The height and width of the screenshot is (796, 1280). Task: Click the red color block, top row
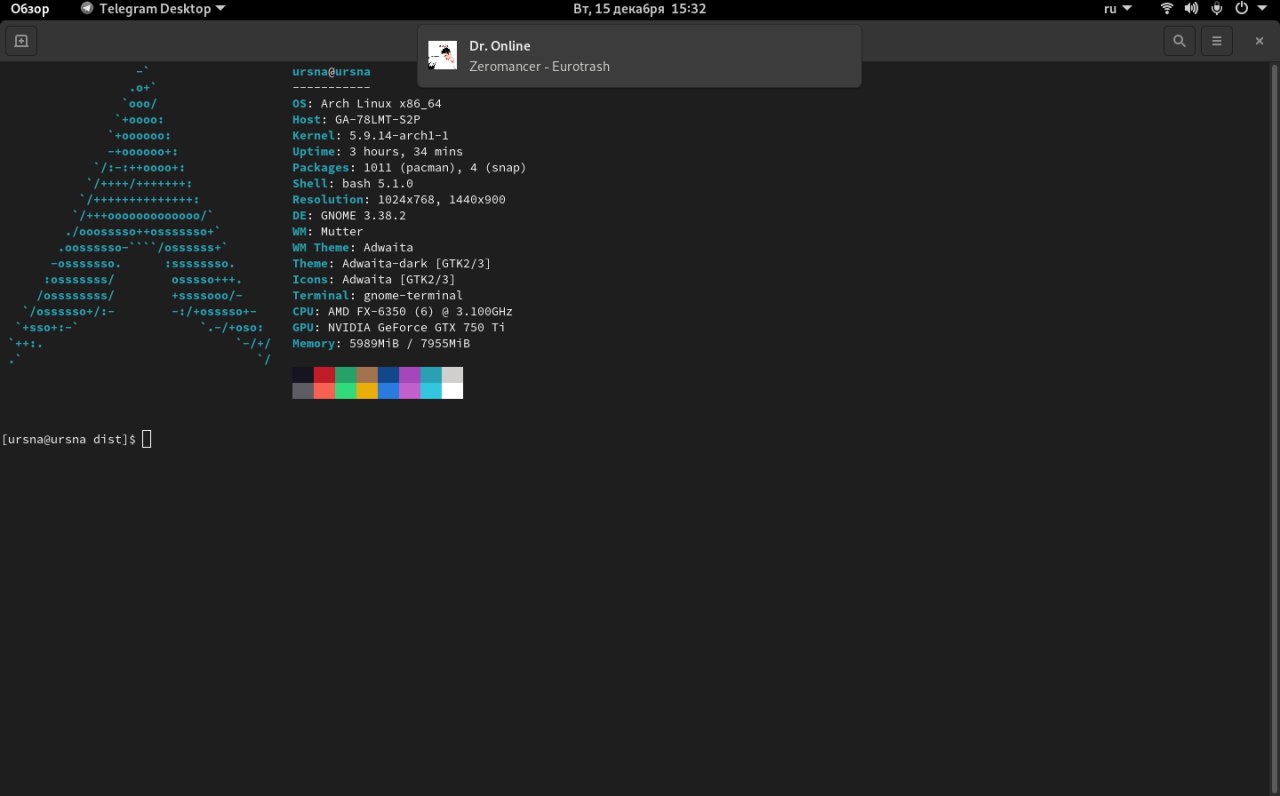click(x=324, y=375)
